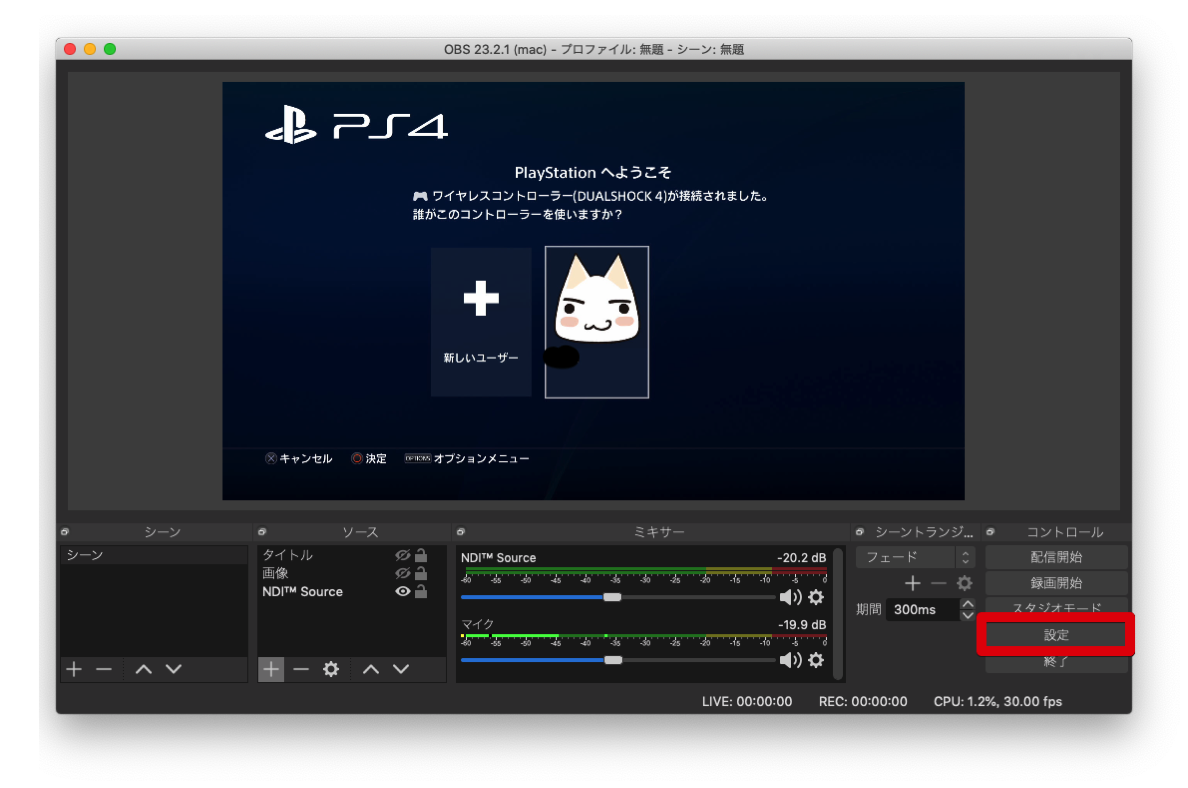Mute the マイク audio channel
Image resolution: width=1188 pixels, height=788 pixels.
[x=790, y=660]
